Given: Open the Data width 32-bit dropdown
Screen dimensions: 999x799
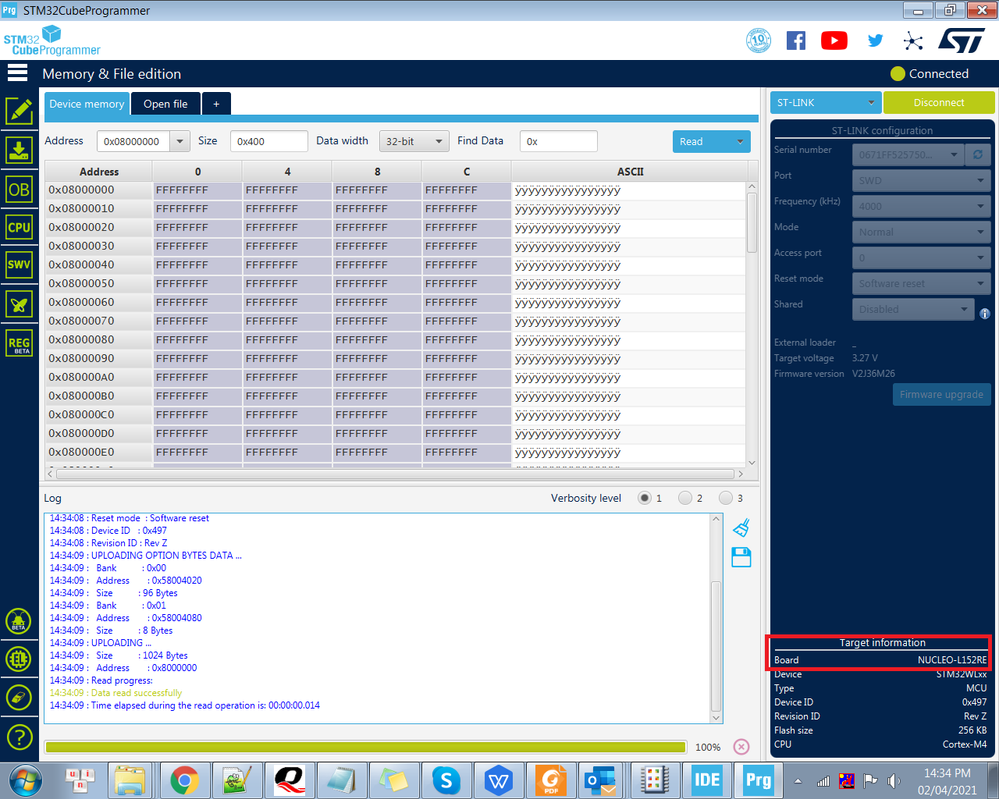Looking at the screenshot, I should coord(414,141).
